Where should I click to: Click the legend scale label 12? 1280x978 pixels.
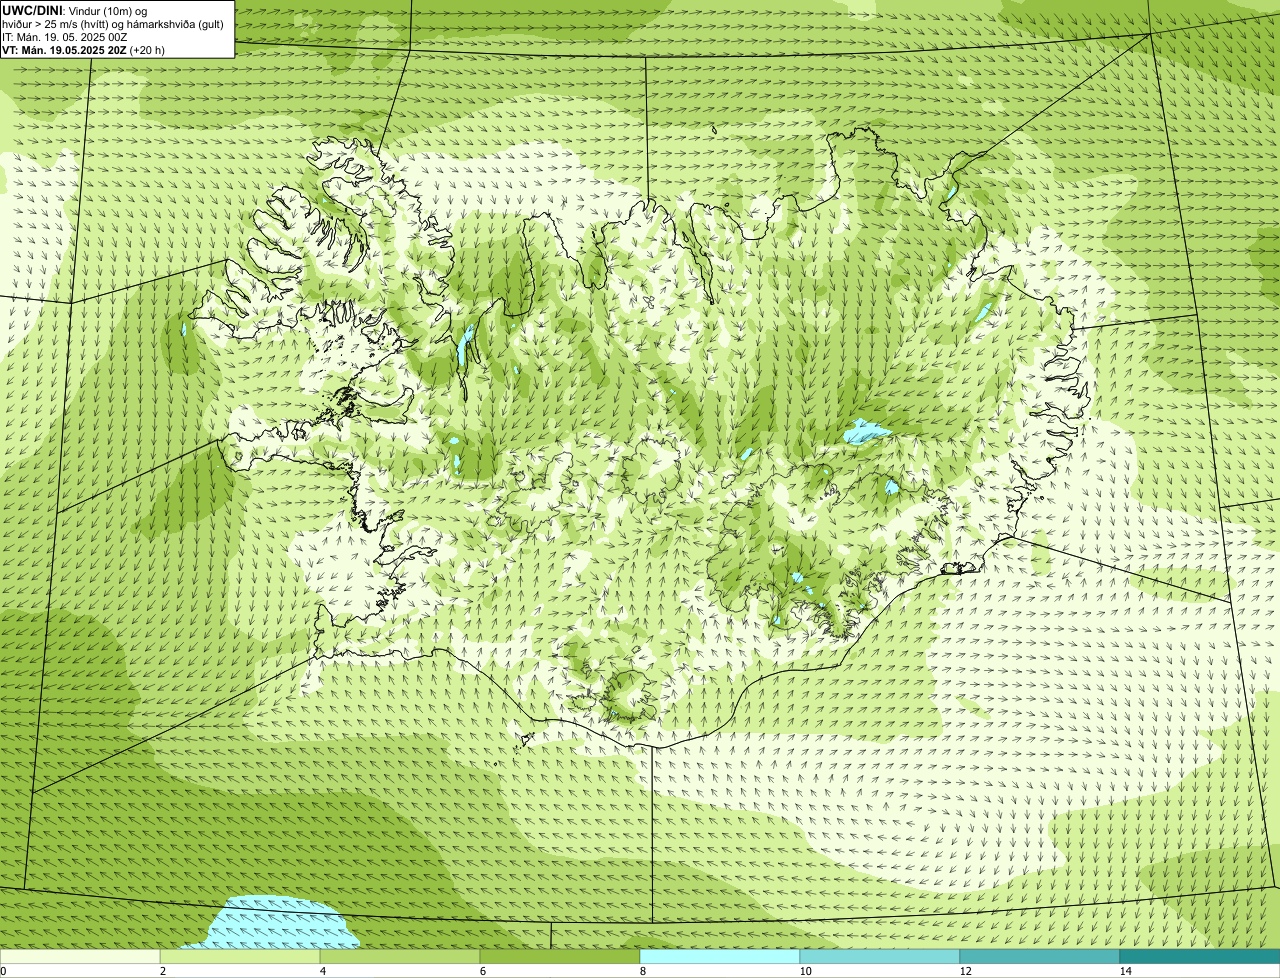(964, 971)
